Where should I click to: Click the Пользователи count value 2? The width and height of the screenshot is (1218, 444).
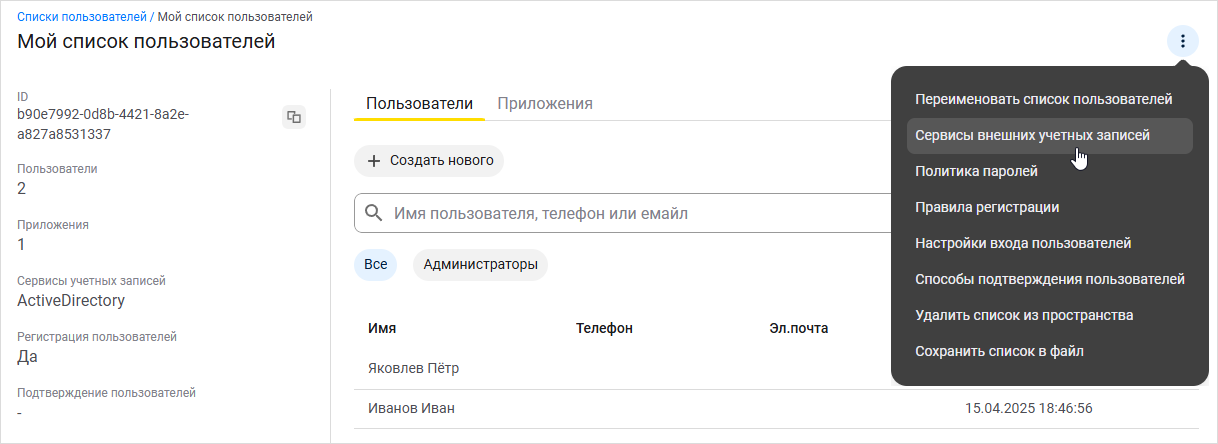point(22,188)
